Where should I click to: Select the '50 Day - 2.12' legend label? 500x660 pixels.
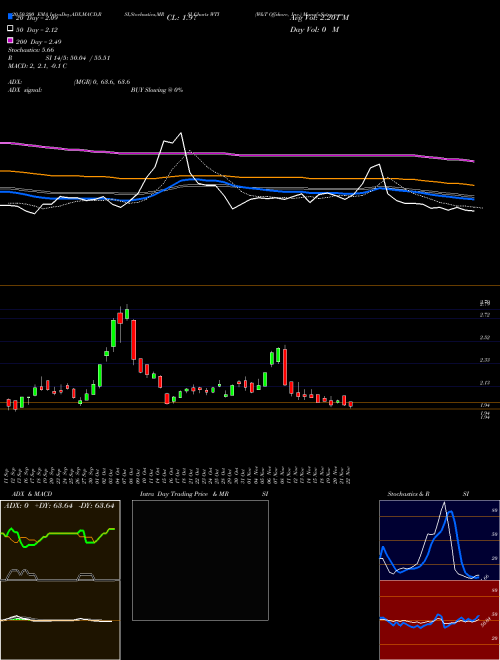click(x=37, y=30)
